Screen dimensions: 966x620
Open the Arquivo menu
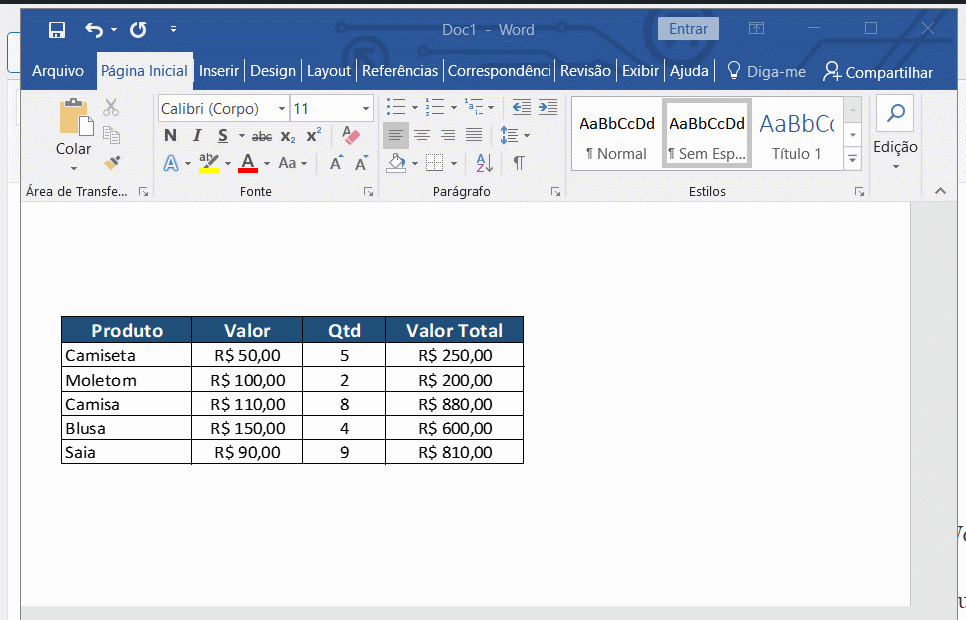58,71
